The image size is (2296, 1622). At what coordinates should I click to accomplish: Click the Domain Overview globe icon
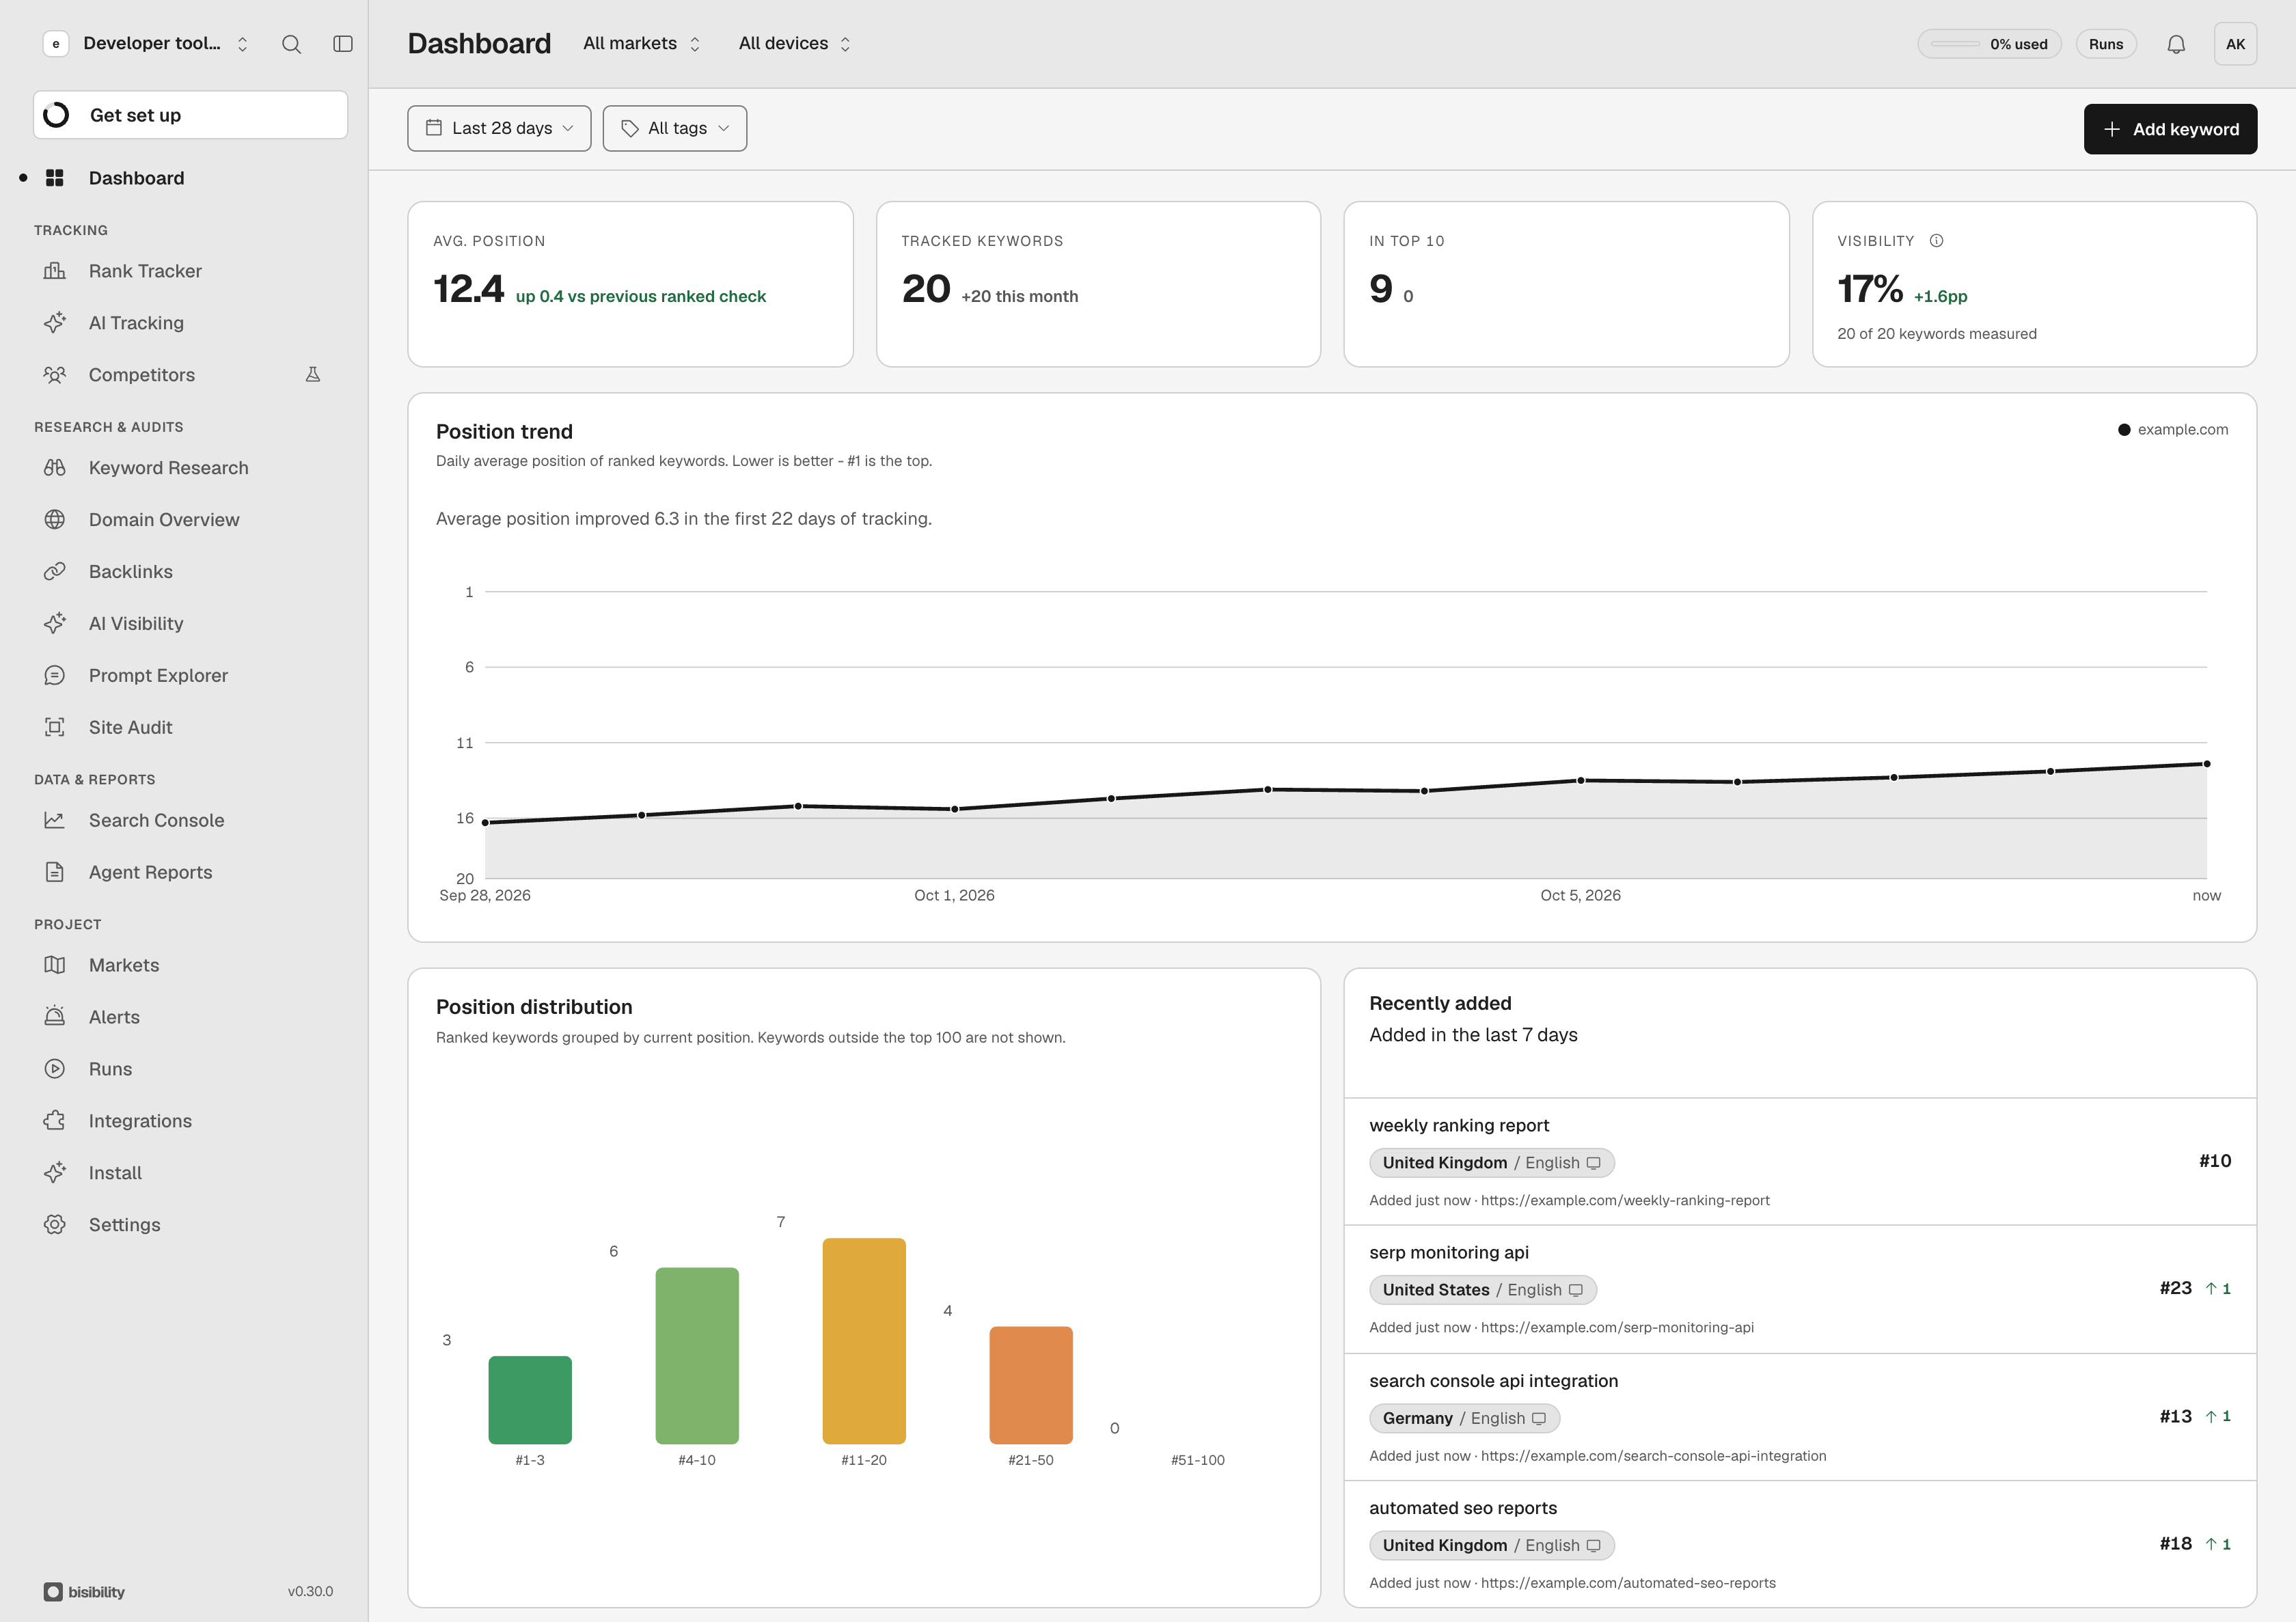click(55, 520)
